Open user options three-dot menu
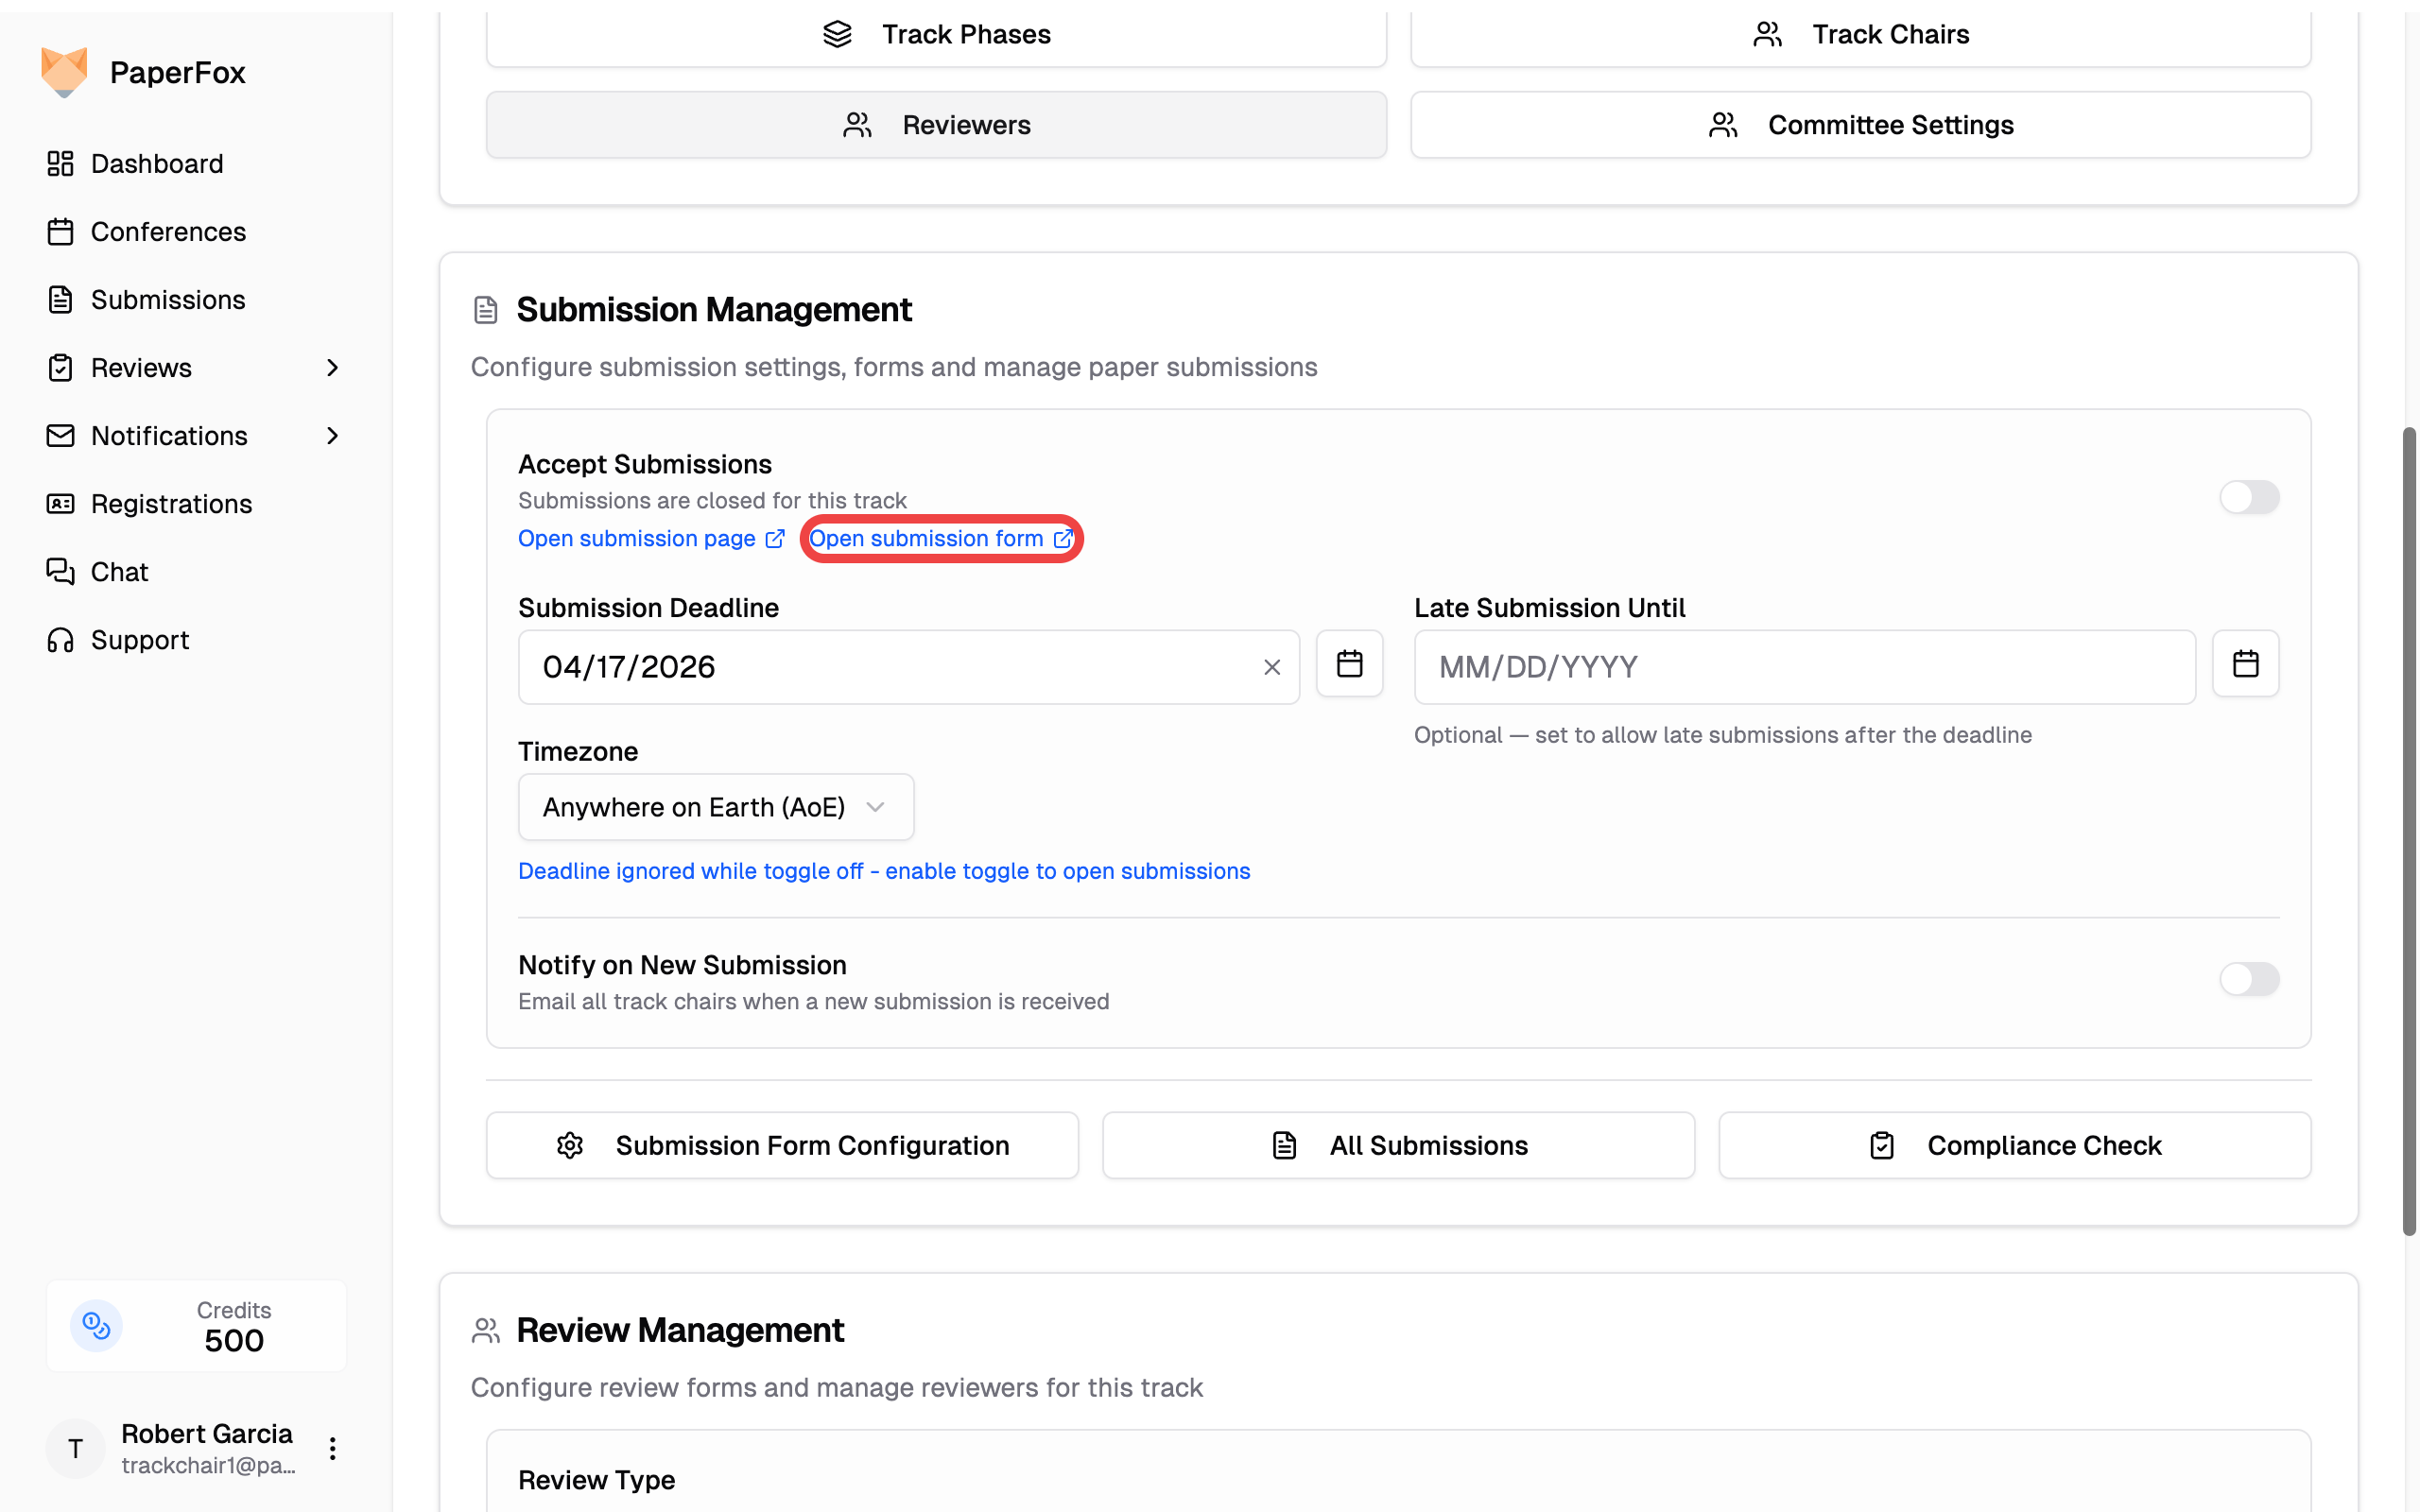 (332, 1448)
